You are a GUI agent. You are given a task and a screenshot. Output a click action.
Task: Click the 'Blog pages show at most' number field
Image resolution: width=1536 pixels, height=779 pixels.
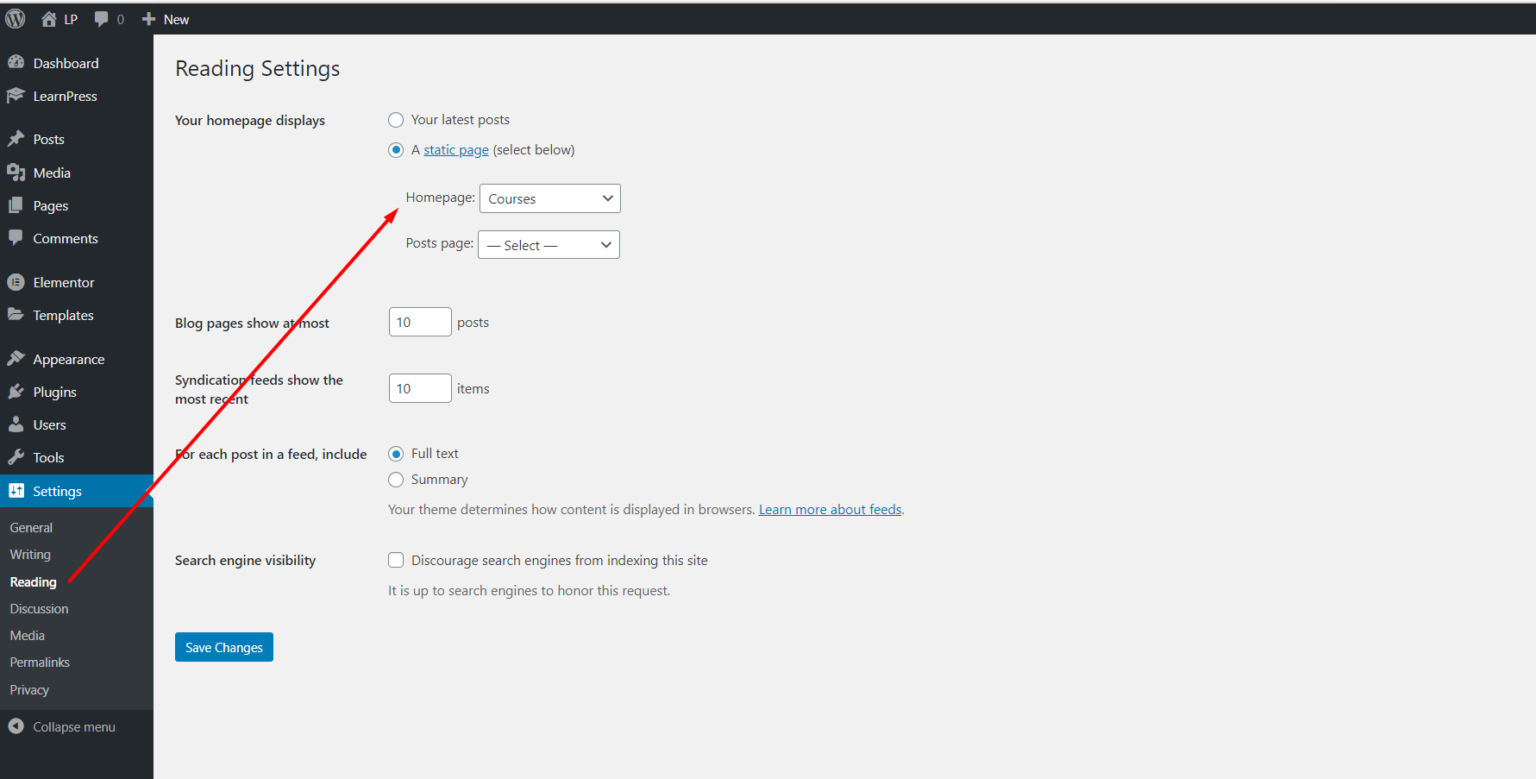(x=420, y=322)
